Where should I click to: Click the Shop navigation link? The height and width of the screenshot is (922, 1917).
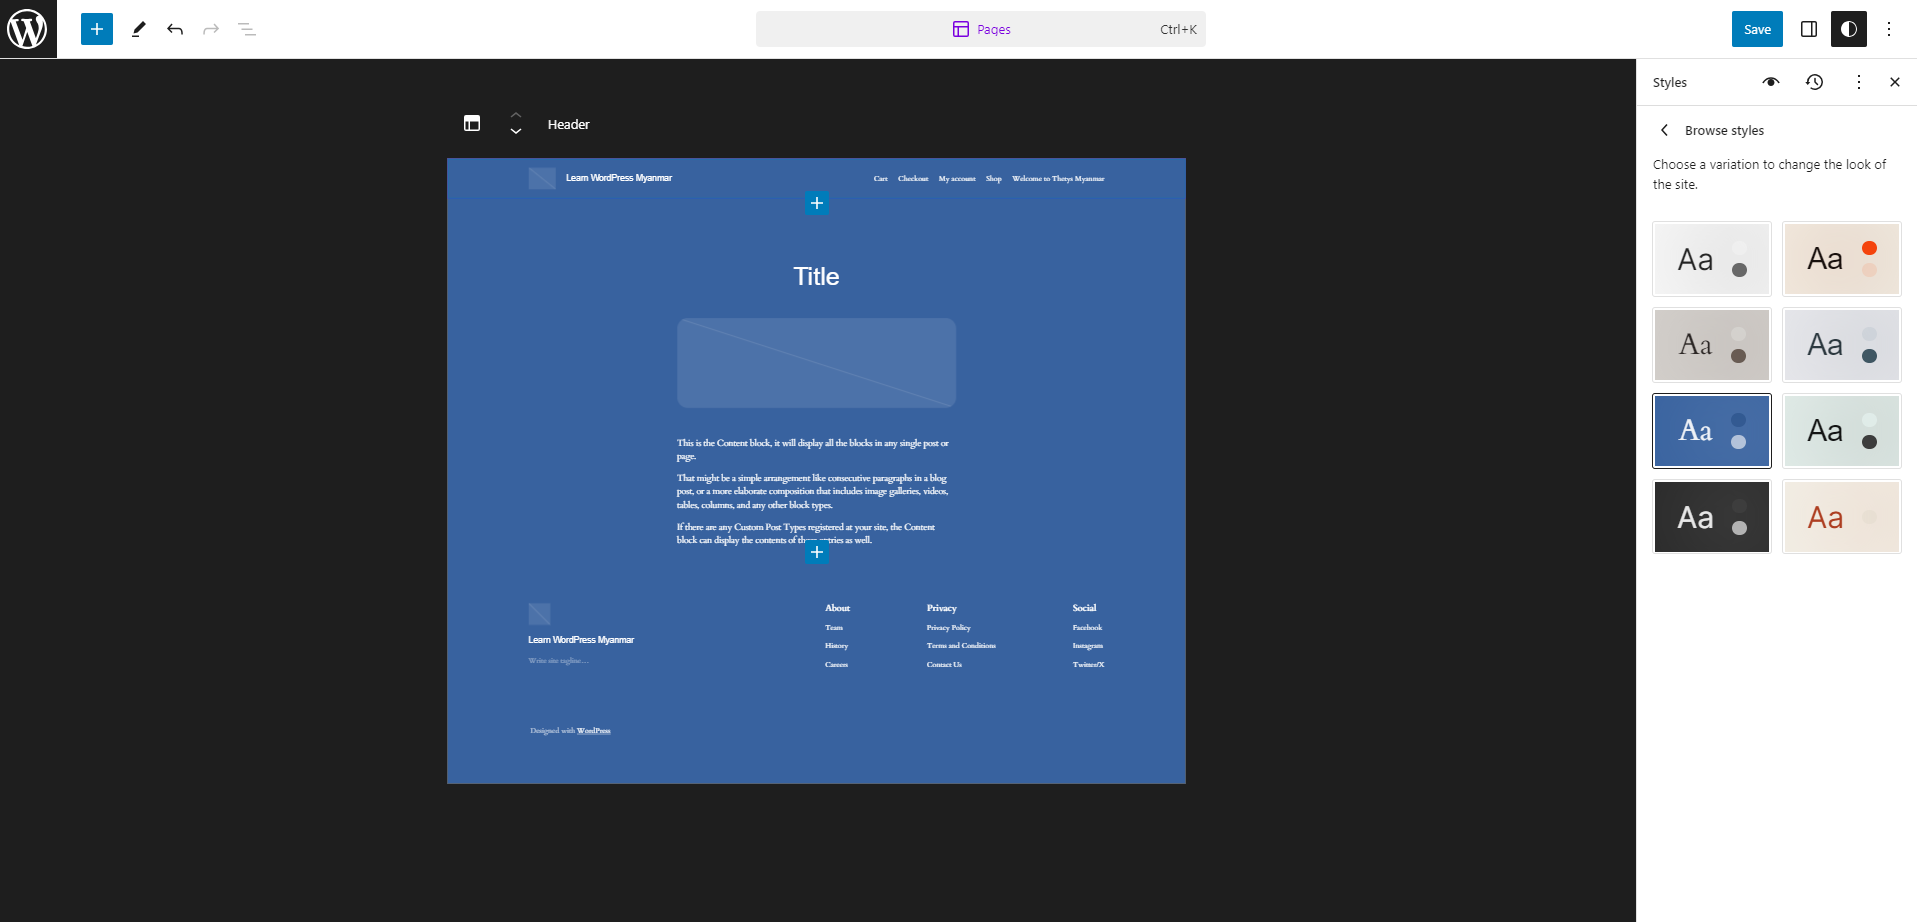(x=993, y=179)
